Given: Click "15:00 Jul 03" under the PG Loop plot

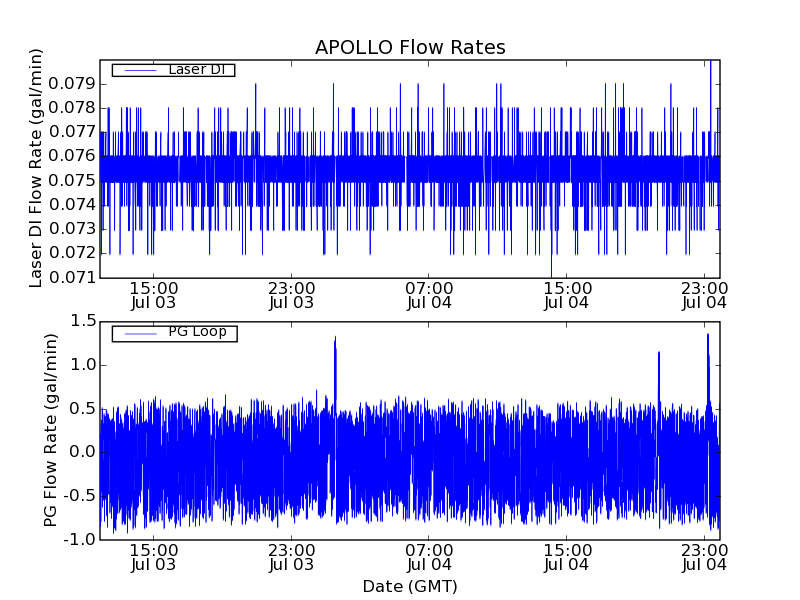Looking at the screenshot, I should (x=154, y=557).
